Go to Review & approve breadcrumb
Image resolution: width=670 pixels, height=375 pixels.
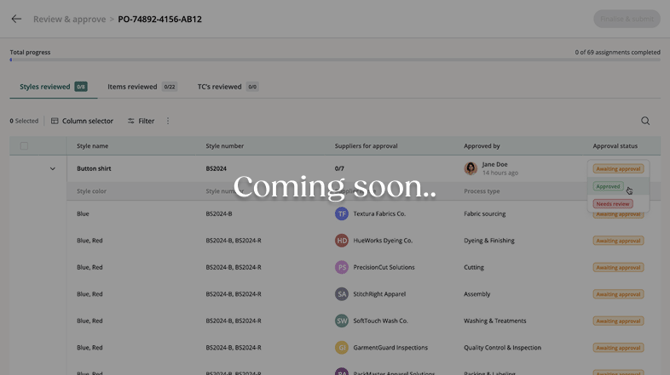69,19
